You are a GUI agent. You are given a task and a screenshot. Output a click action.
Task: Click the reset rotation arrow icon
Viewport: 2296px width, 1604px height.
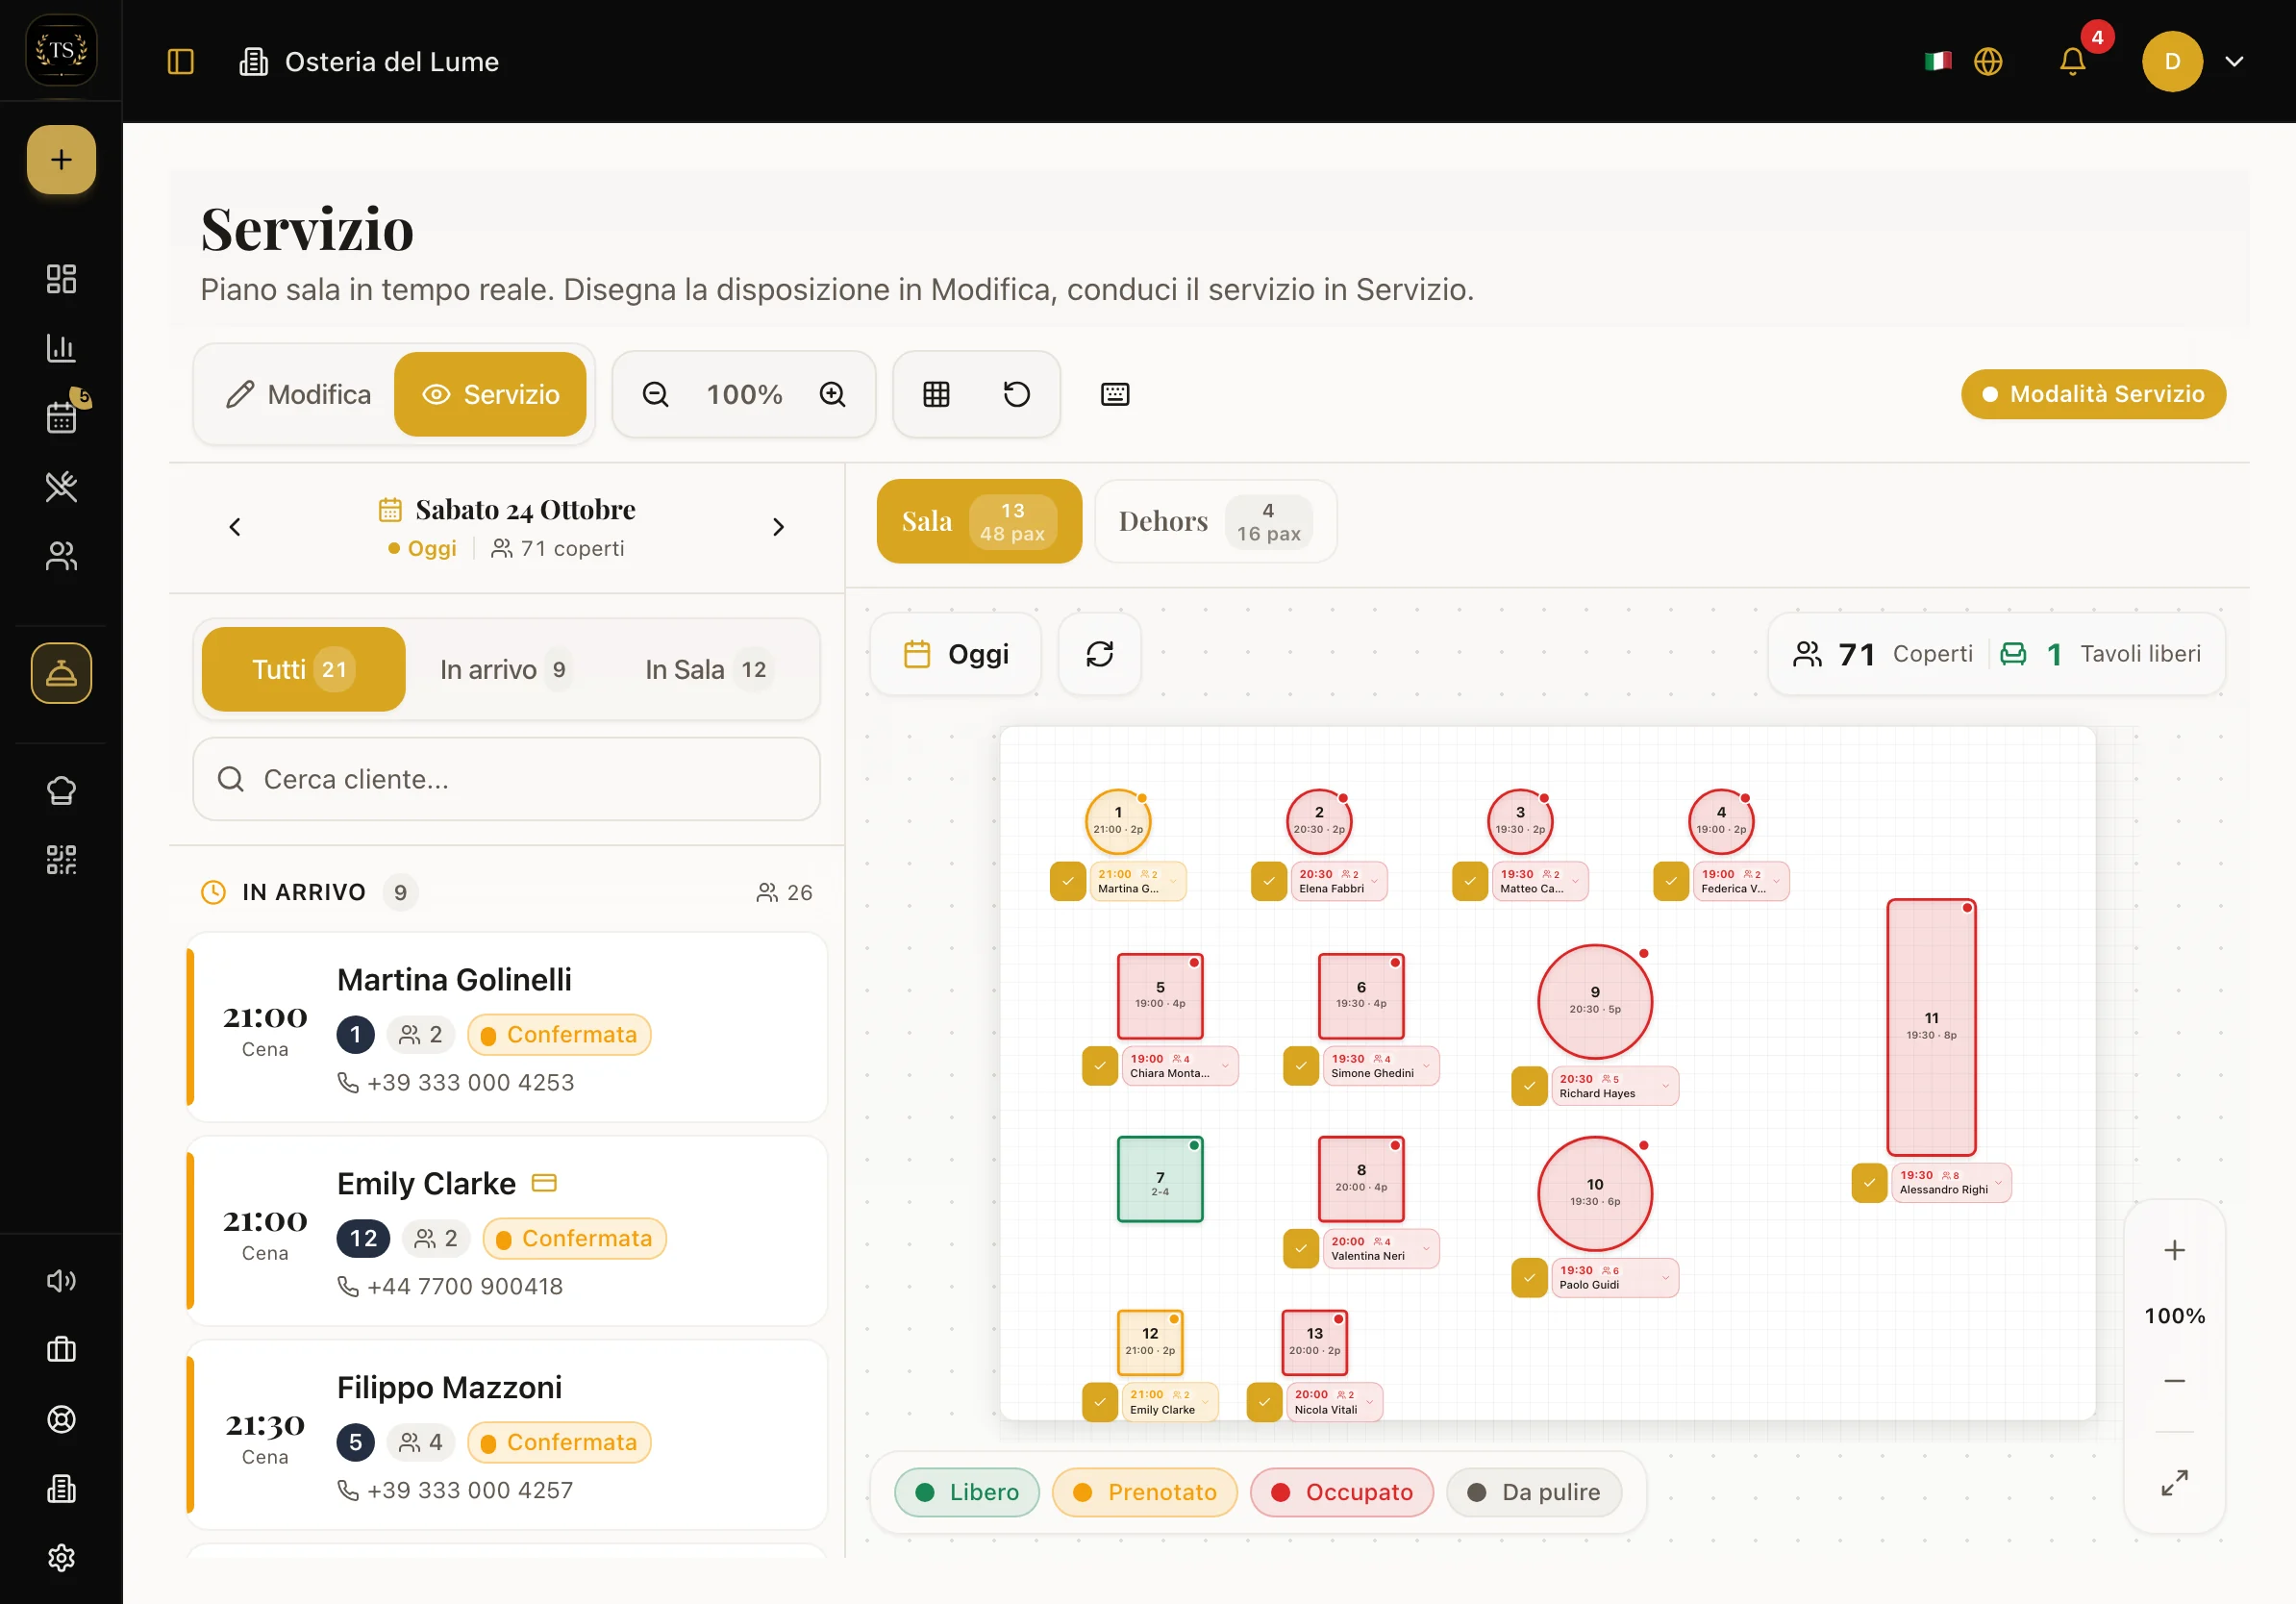pyautogui.click(x=1016, y=394)
